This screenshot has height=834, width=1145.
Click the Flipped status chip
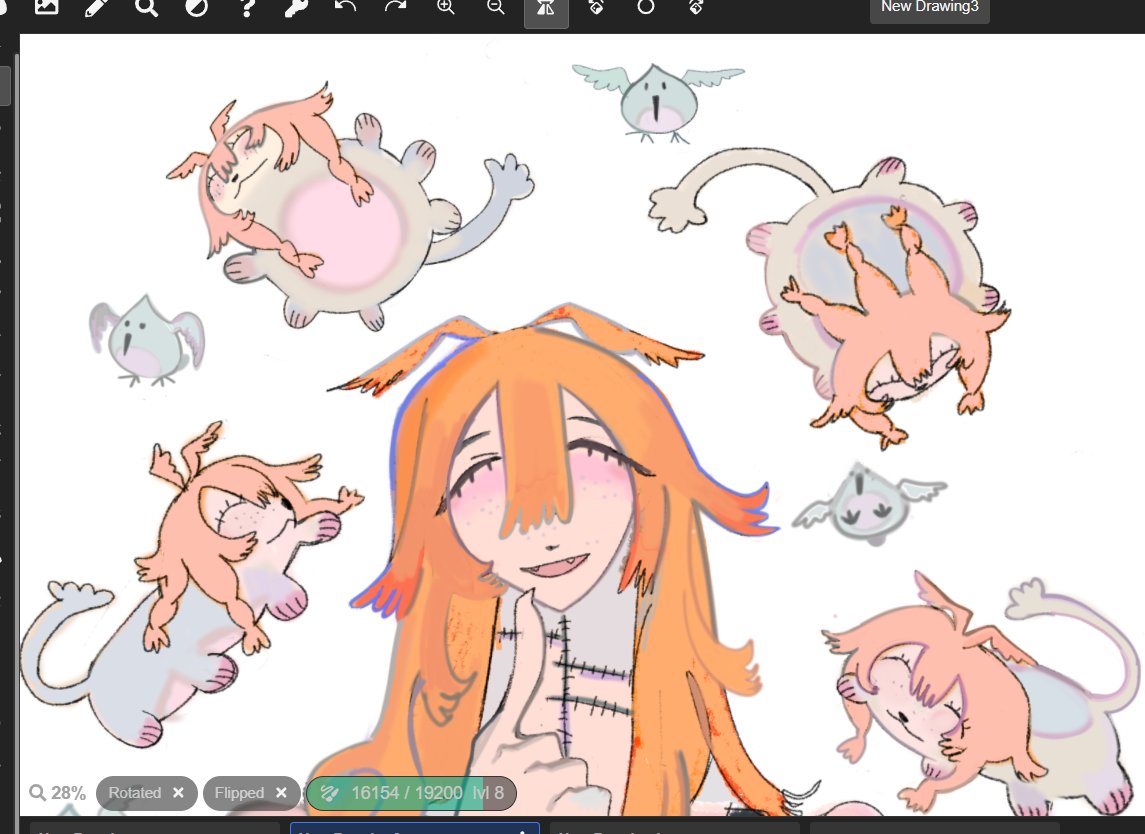(x=251, y=793)
